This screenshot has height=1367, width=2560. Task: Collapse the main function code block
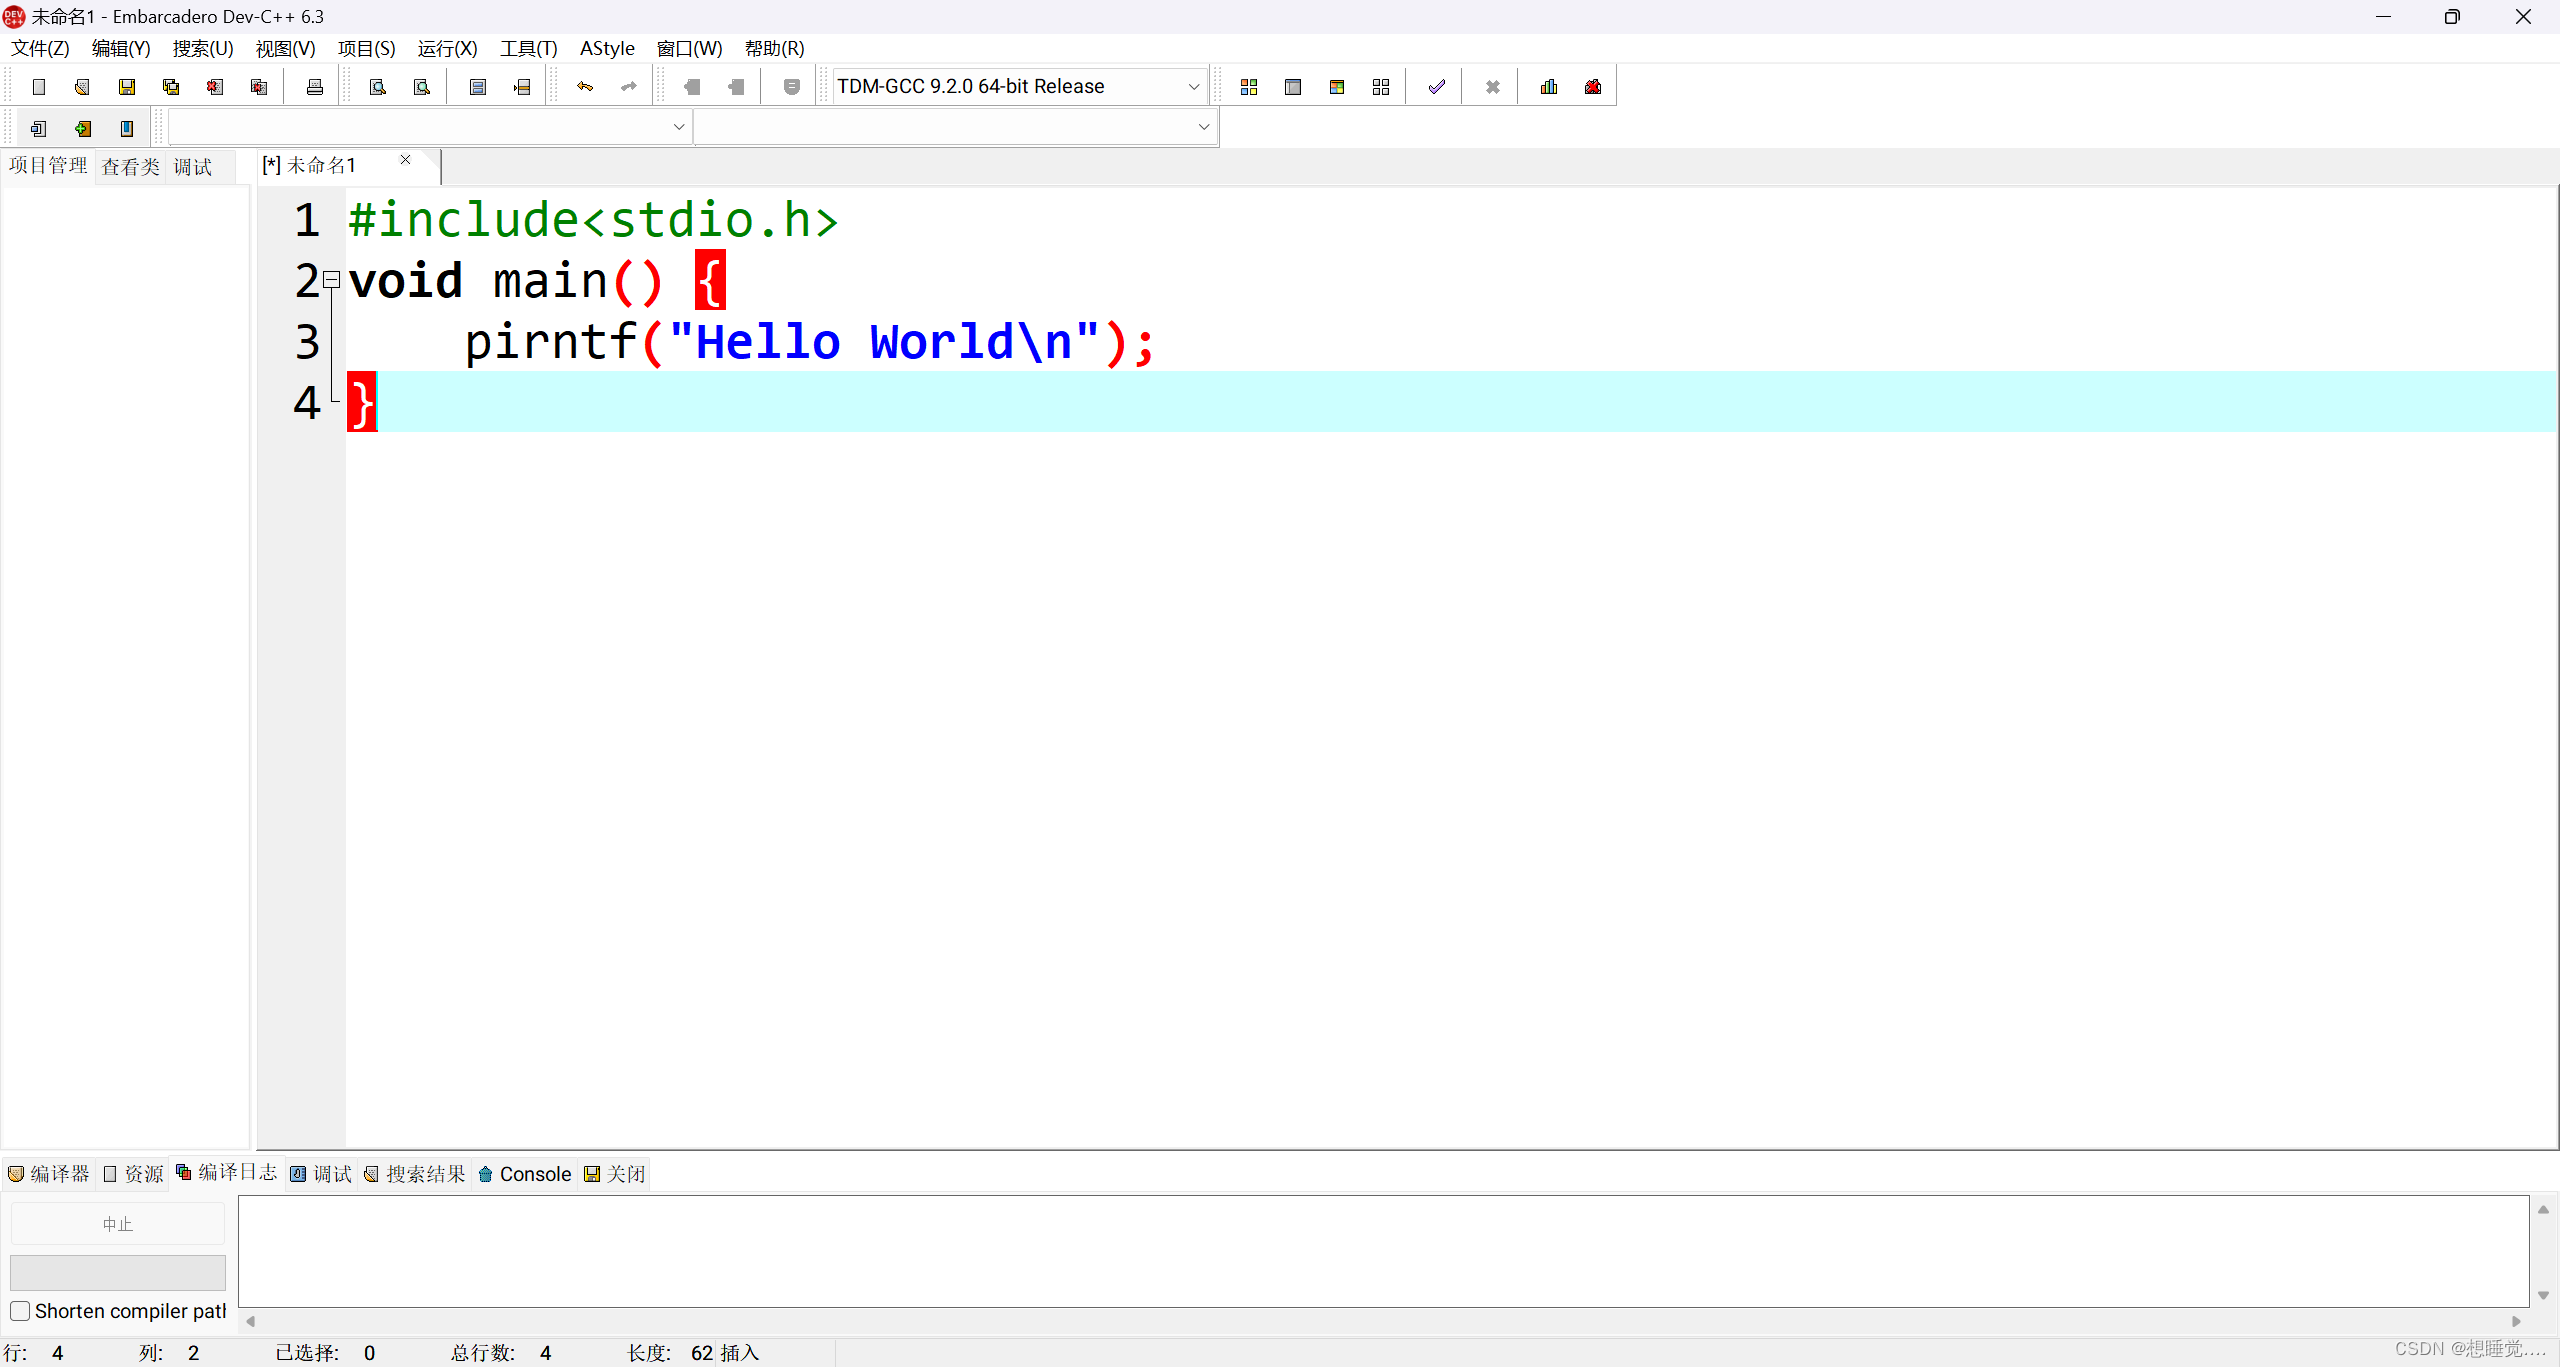(331, 280)
